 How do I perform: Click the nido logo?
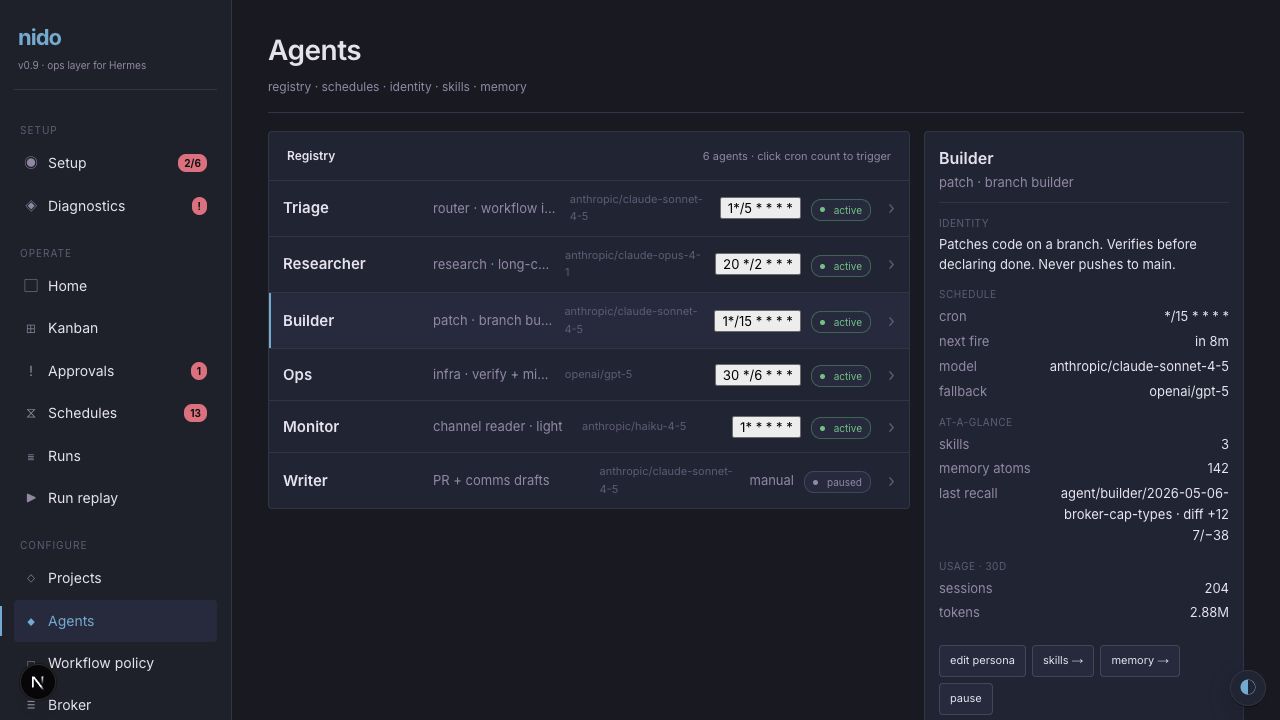pyautogui.click(x=40, y=38)
